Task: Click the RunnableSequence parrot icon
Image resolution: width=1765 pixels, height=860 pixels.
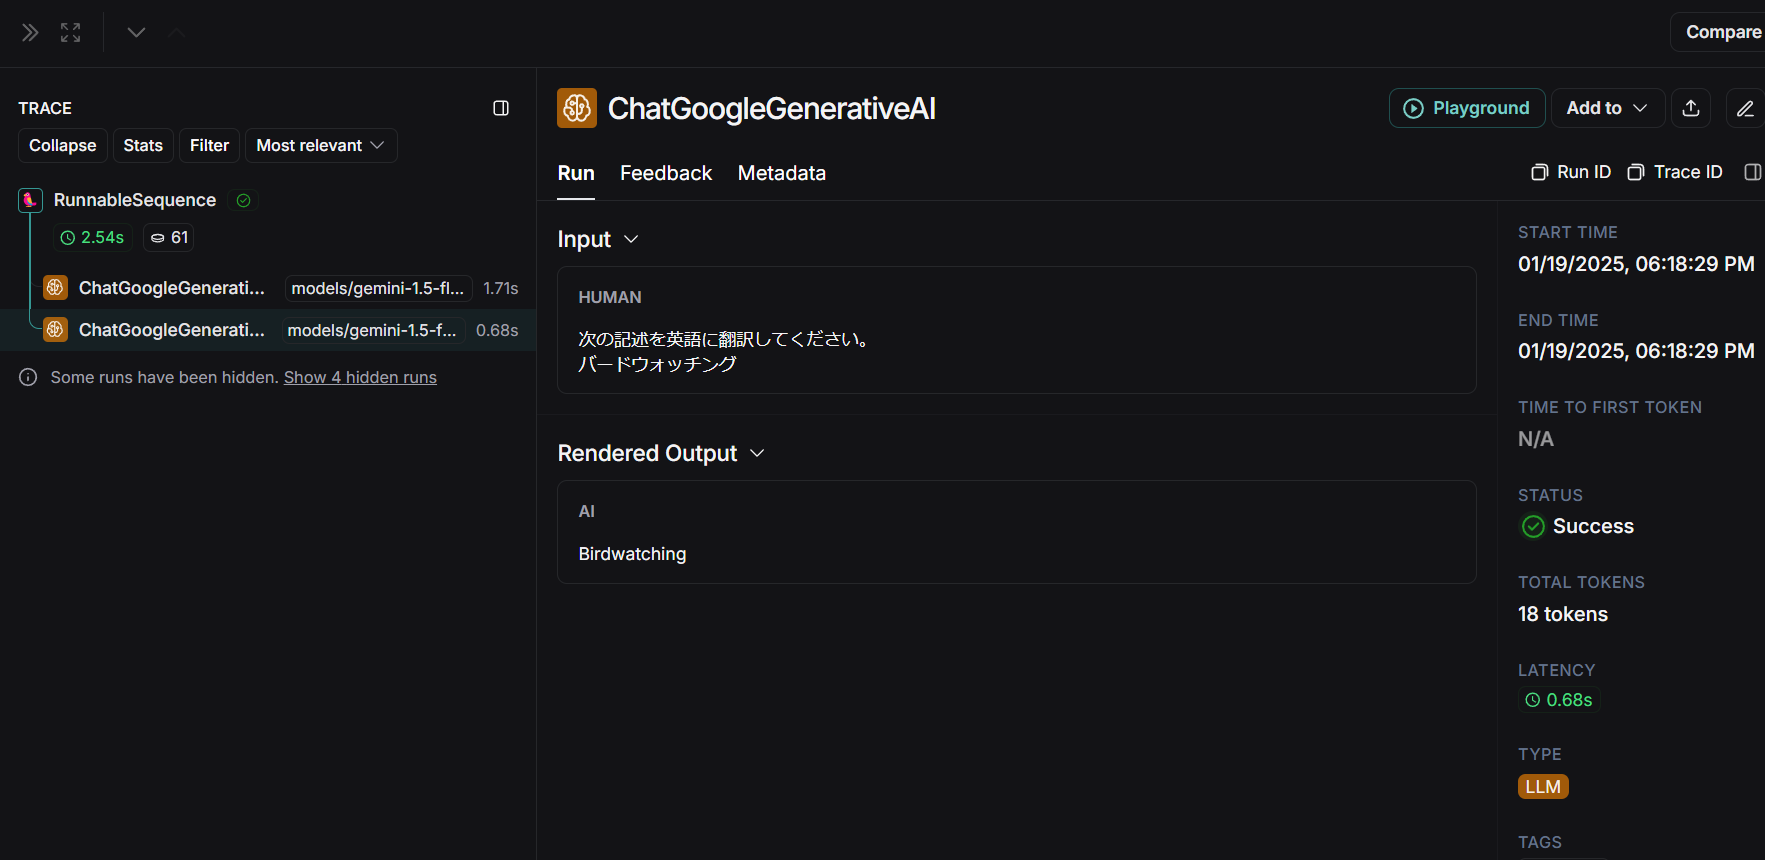Action: coord(30,200)
